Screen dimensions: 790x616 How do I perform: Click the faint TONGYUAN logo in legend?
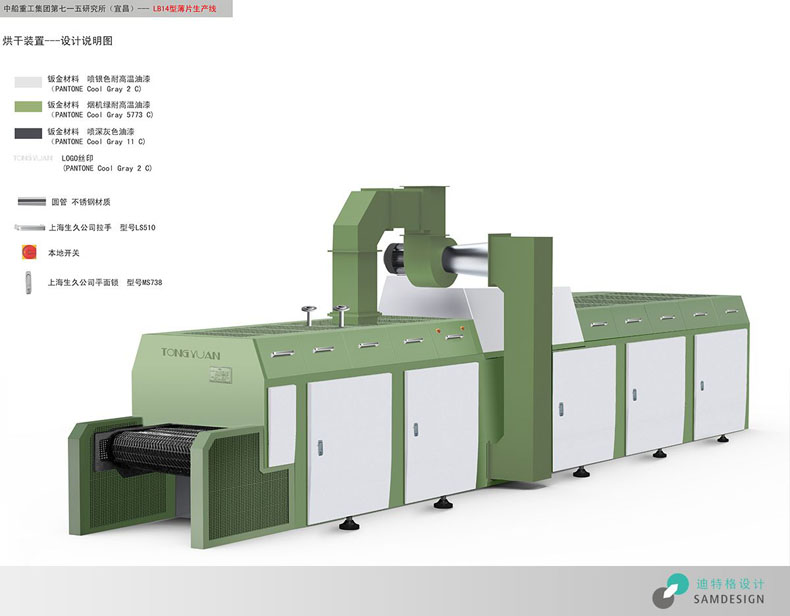pos(32,158)
